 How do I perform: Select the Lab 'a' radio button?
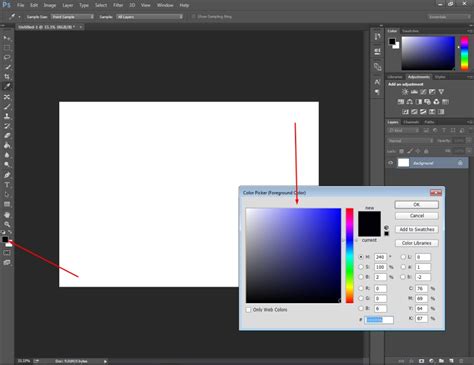403,267
